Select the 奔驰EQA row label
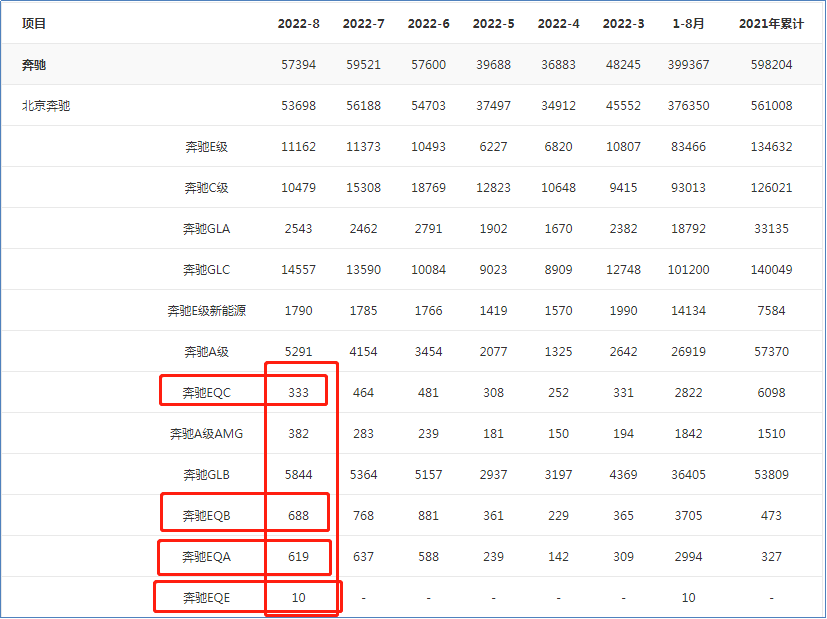Screen dimensions: 827x619 (x=206, y=557)
